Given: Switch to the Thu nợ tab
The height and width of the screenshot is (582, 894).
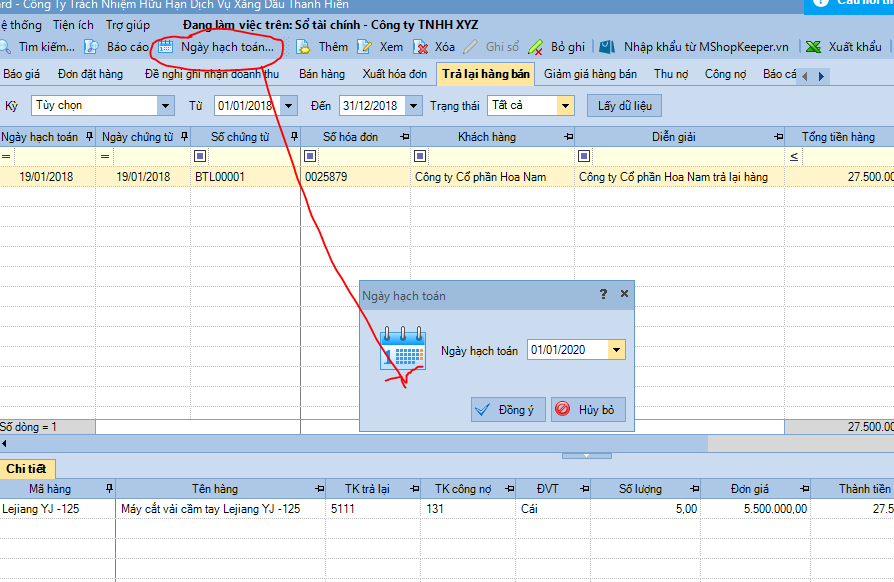Looking at the screenshot, I should click(x=671, y=74).
